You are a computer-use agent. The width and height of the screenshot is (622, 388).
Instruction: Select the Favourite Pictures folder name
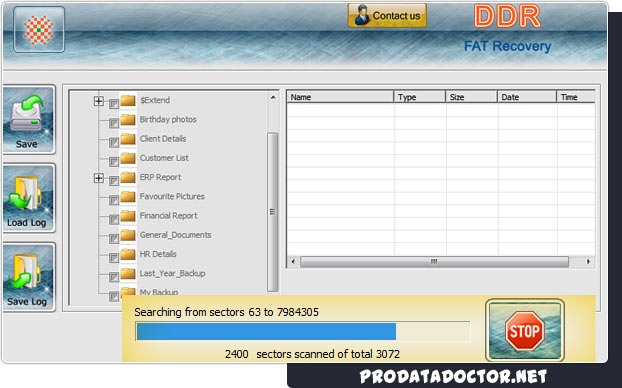pos(172,196)
